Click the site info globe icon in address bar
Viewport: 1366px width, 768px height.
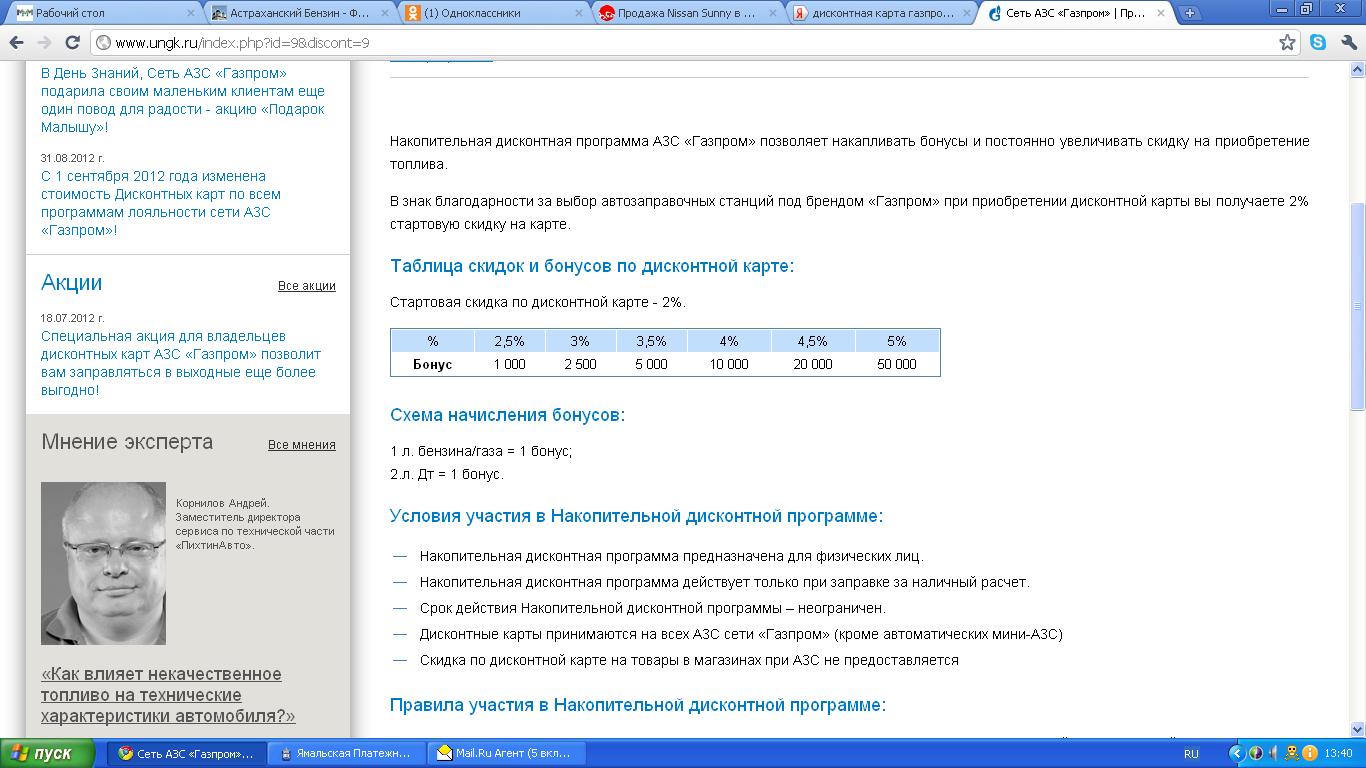pyautogui.click(x=103, y=43)
